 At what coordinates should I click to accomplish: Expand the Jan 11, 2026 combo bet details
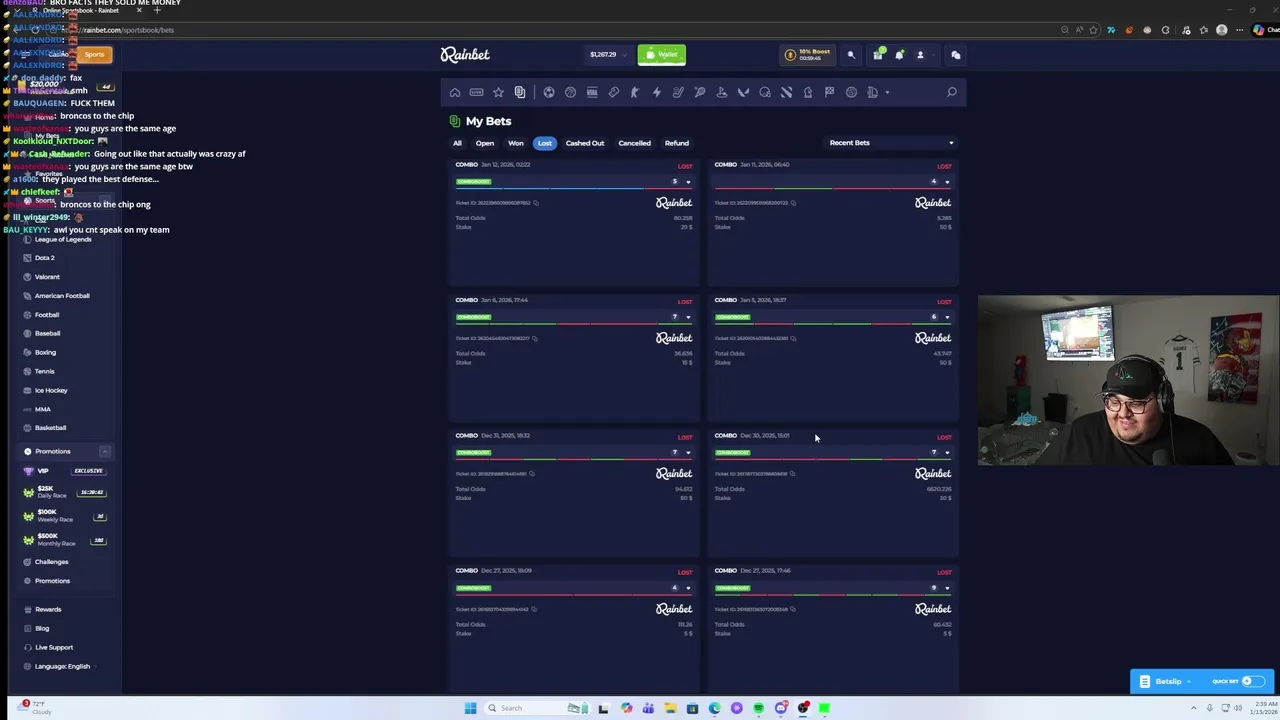[947, 182]
